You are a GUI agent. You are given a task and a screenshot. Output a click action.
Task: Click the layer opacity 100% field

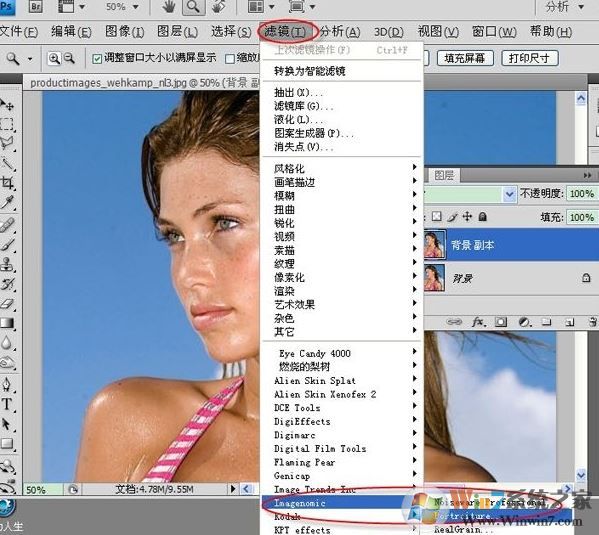tap(582, 193)
